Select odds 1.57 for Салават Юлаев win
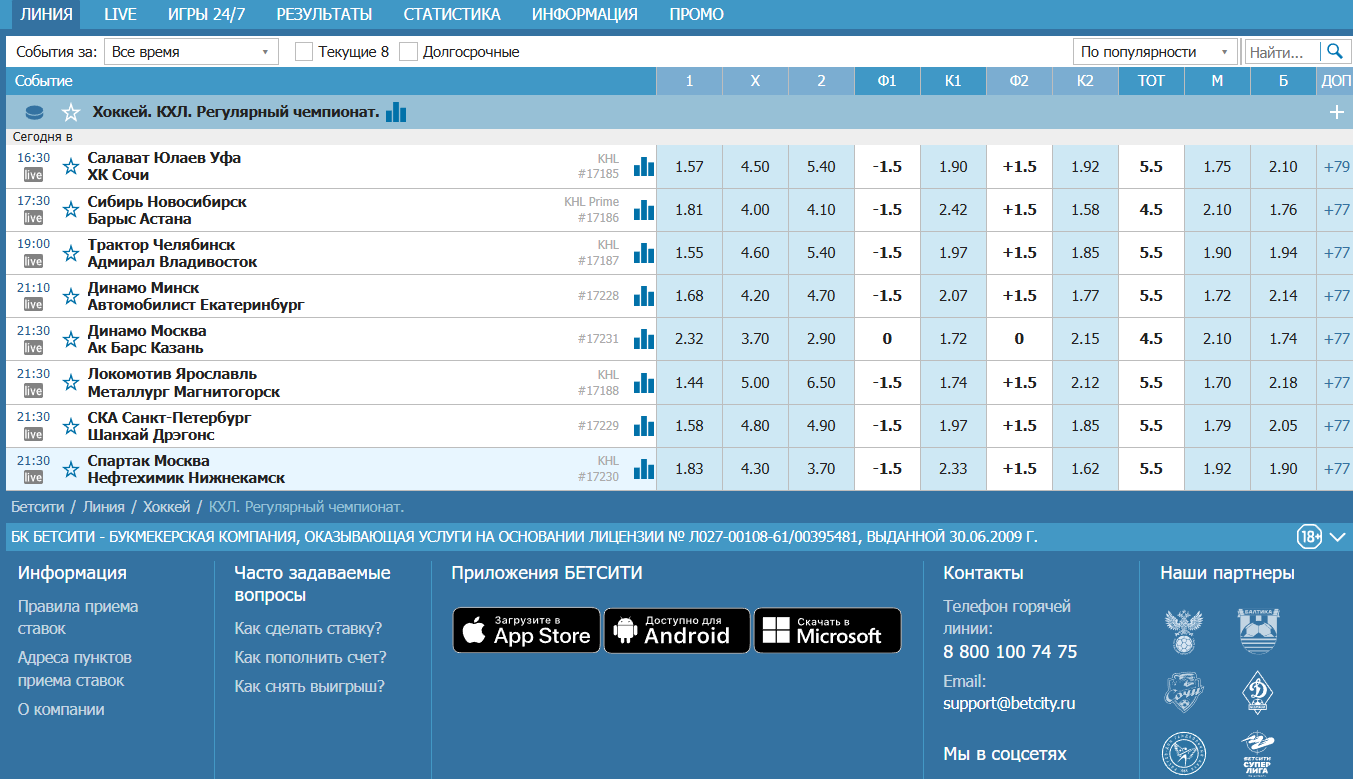 (689, 167)
